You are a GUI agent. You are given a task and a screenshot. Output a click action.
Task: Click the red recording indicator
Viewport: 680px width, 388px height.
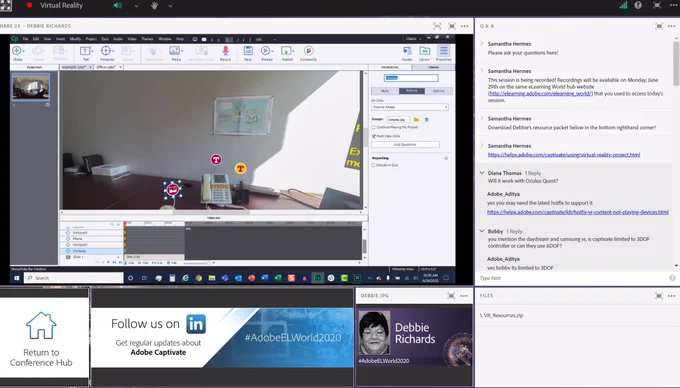(x=29, y=5)
